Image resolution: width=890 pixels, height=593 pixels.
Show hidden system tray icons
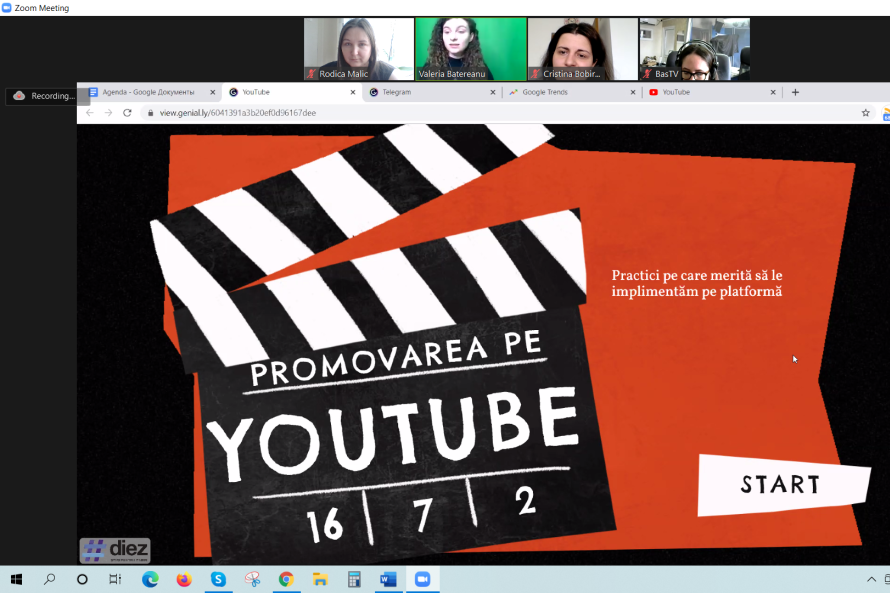[872, 579]
